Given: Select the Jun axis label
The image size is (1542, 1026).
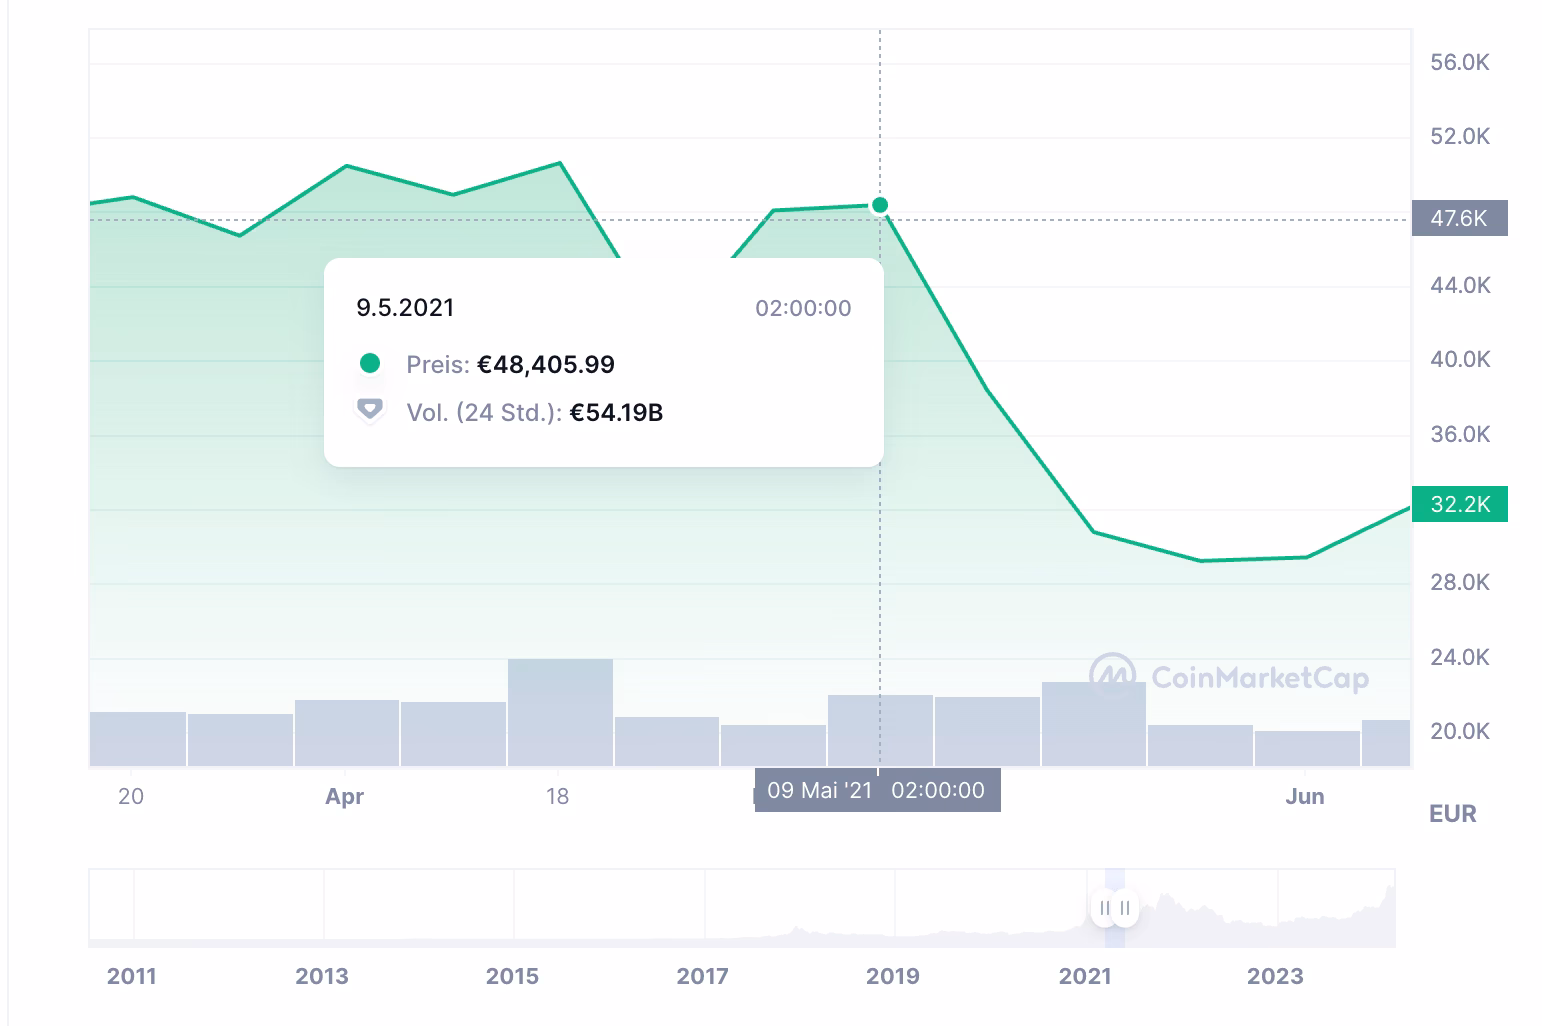Looking at the screenshot, I should point(1304,796).
